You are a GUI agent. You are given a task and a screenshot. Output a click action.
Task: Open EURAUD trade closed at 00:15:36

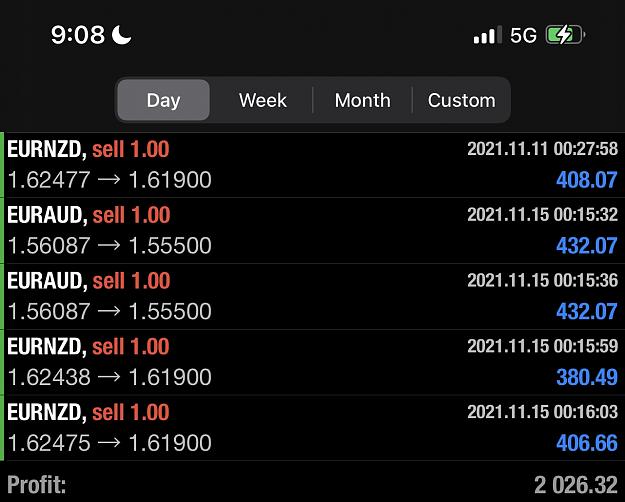[312, 296]
